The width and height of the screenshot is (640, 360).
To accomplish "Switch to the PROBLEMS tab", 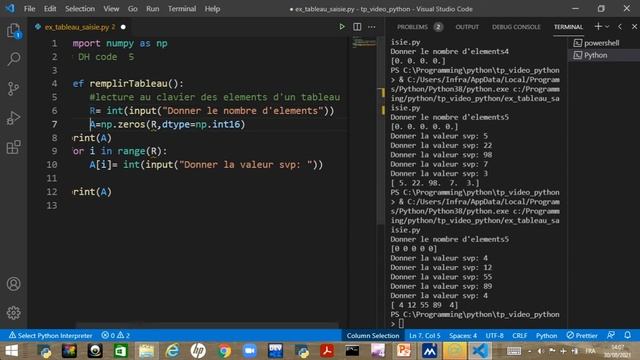I will (x=412, y=27).
